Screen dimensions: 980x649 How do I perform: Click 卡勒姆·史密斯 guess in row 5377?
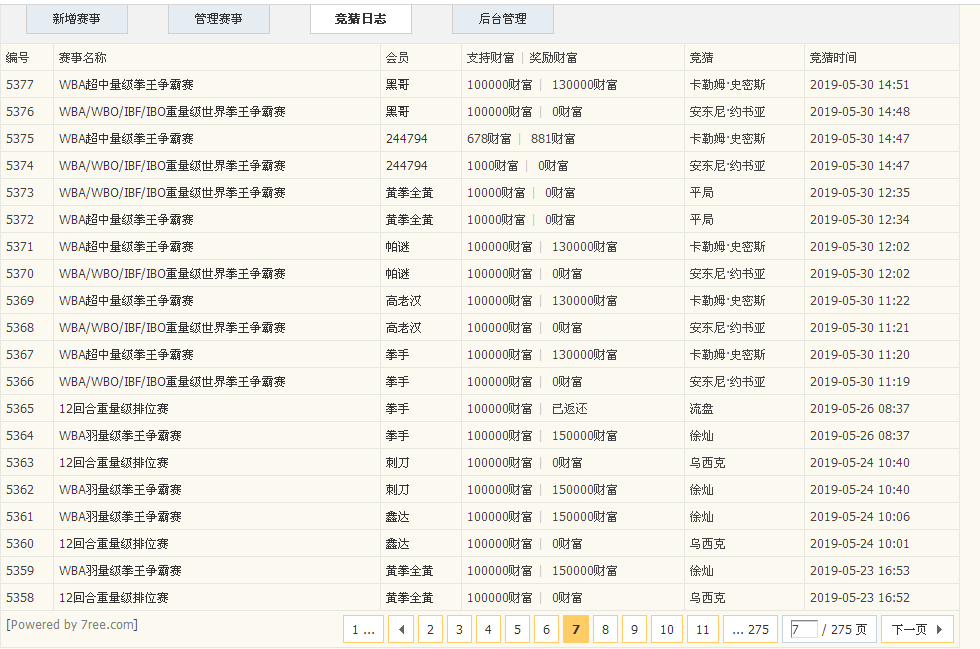tap(728, 84)
